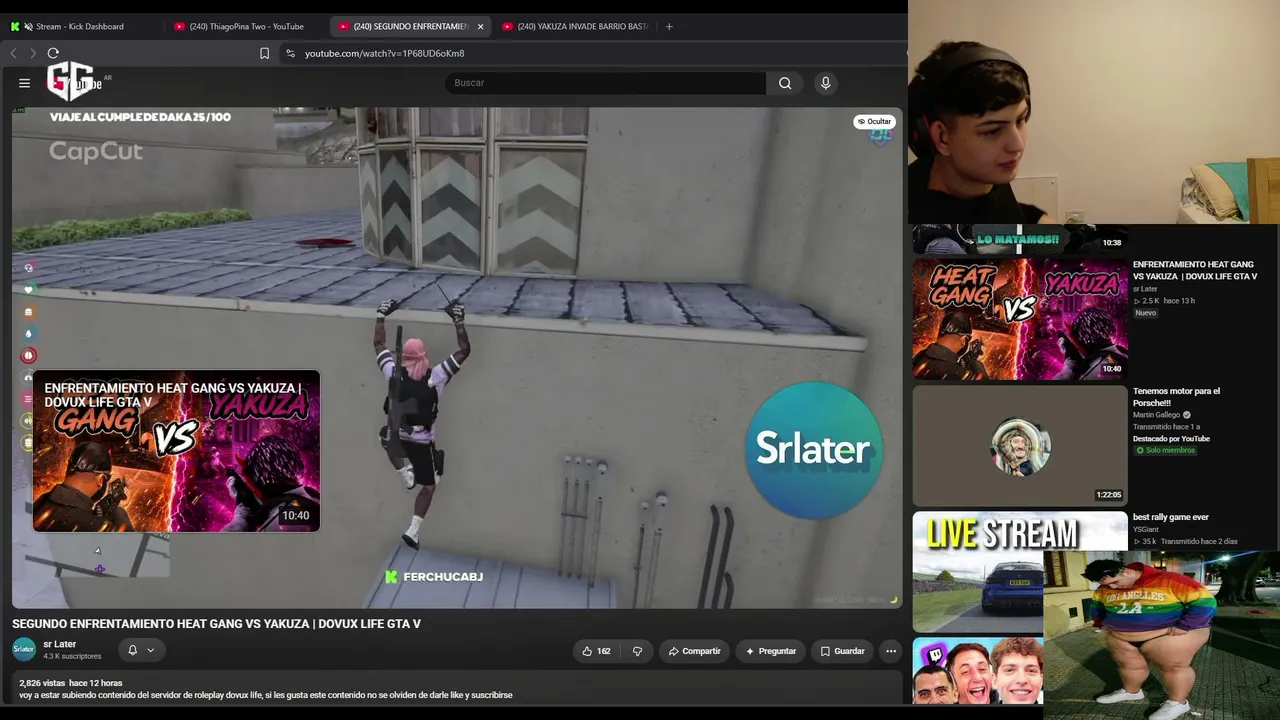Viewport: 1280px width, 720px height.
Task: Click the 'Solo miembros' badge
Action: 1166,451
